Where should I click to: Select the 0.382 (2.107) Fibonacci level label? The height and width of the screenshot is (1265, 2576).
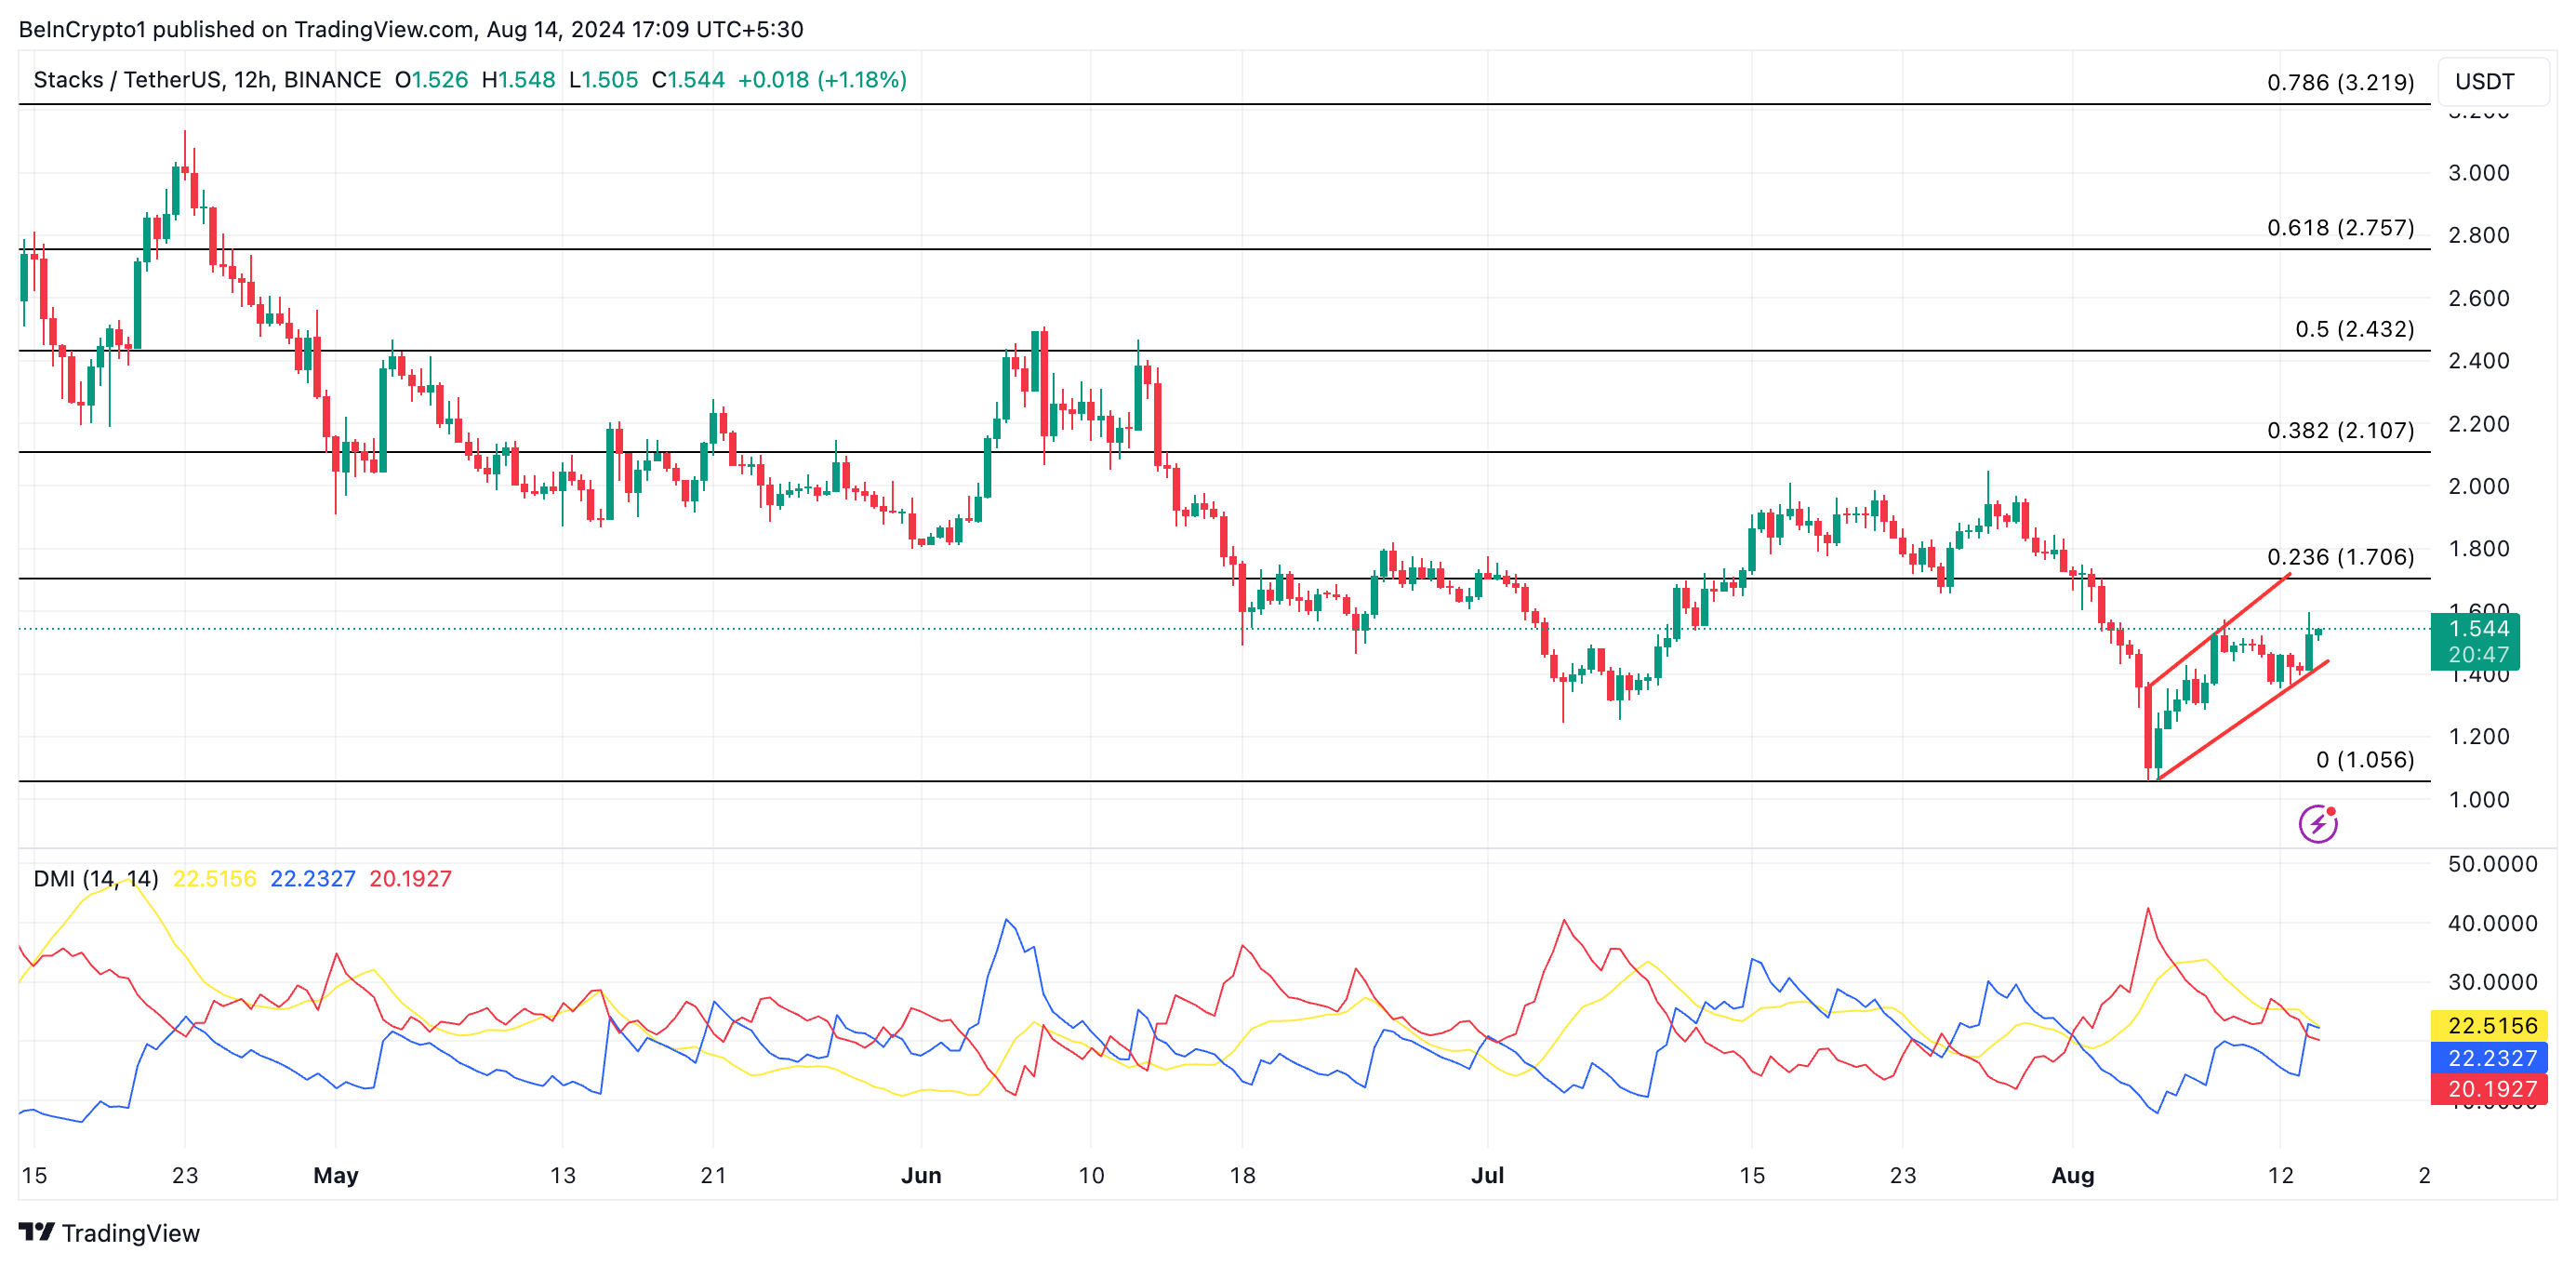pyautogui.click(x=2339, y=430)
